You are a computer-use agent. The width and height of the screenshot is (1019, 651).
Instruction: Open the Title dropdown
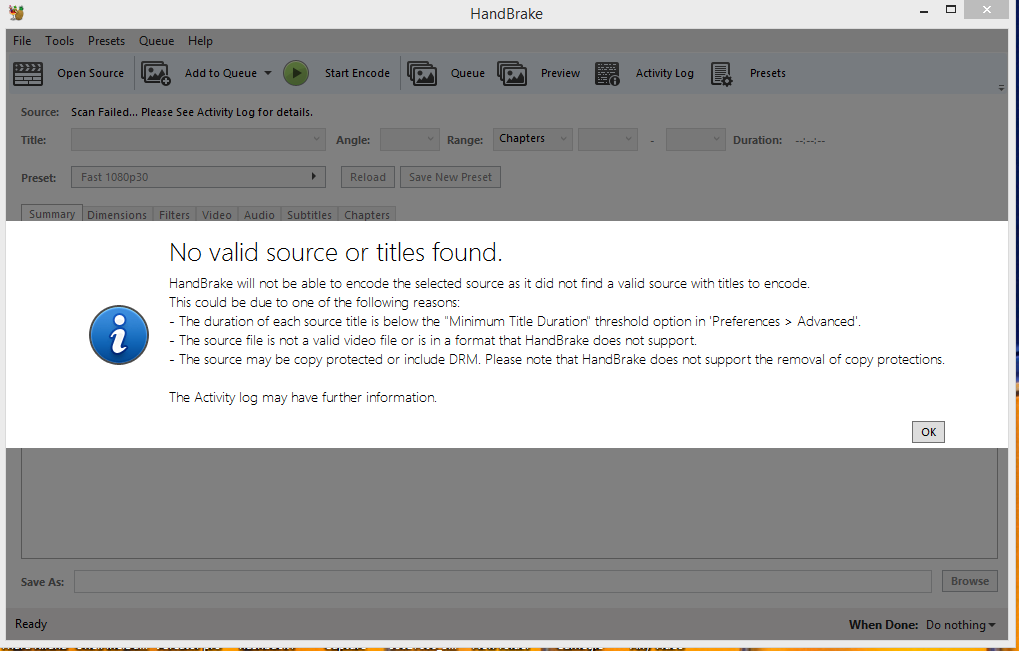tap(198, 140)
